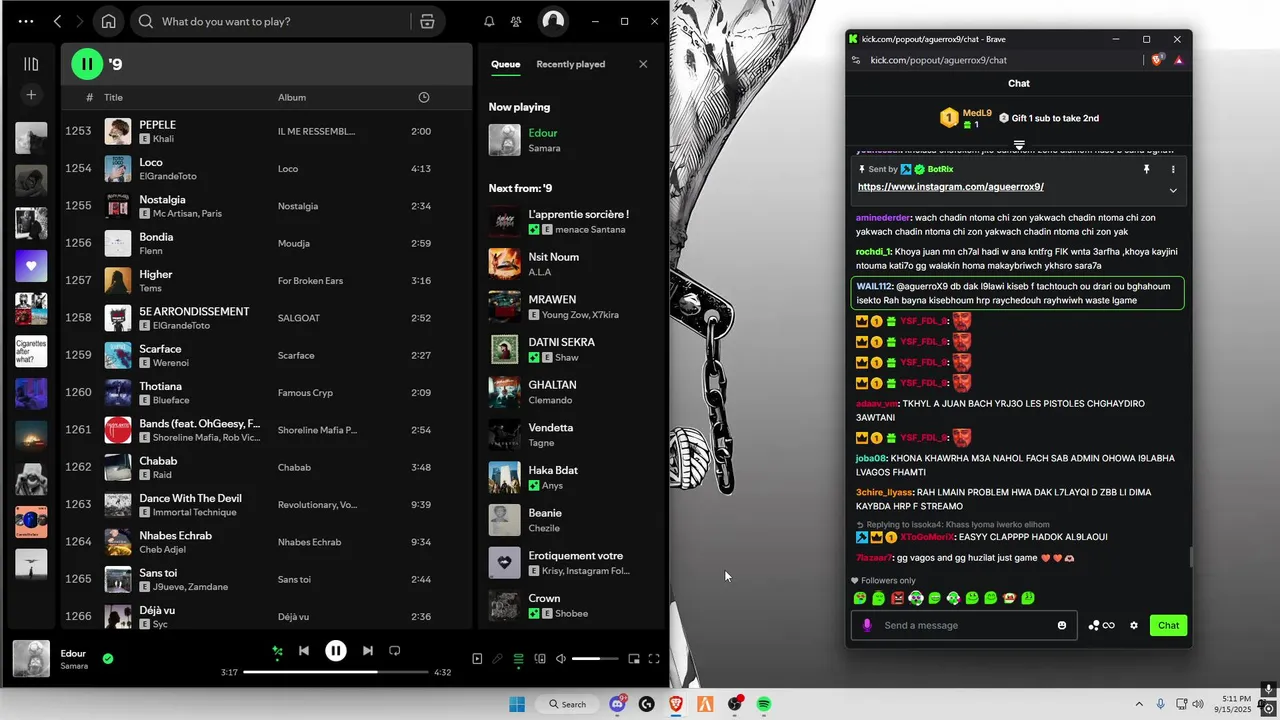This screenshot has width=1280, height=720.
Task: Click the green Chat send button
Action: (x=1168, y=625)
